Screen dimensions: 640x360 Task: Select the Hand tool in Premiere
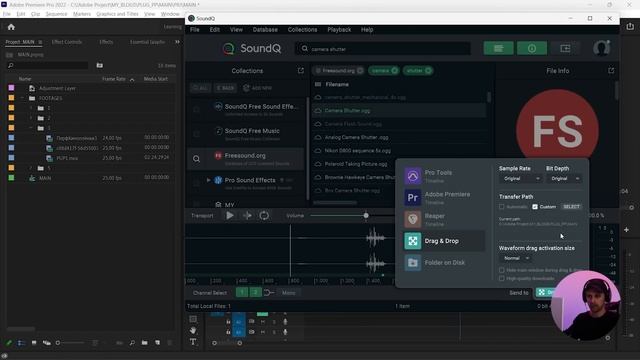point(193,330)
